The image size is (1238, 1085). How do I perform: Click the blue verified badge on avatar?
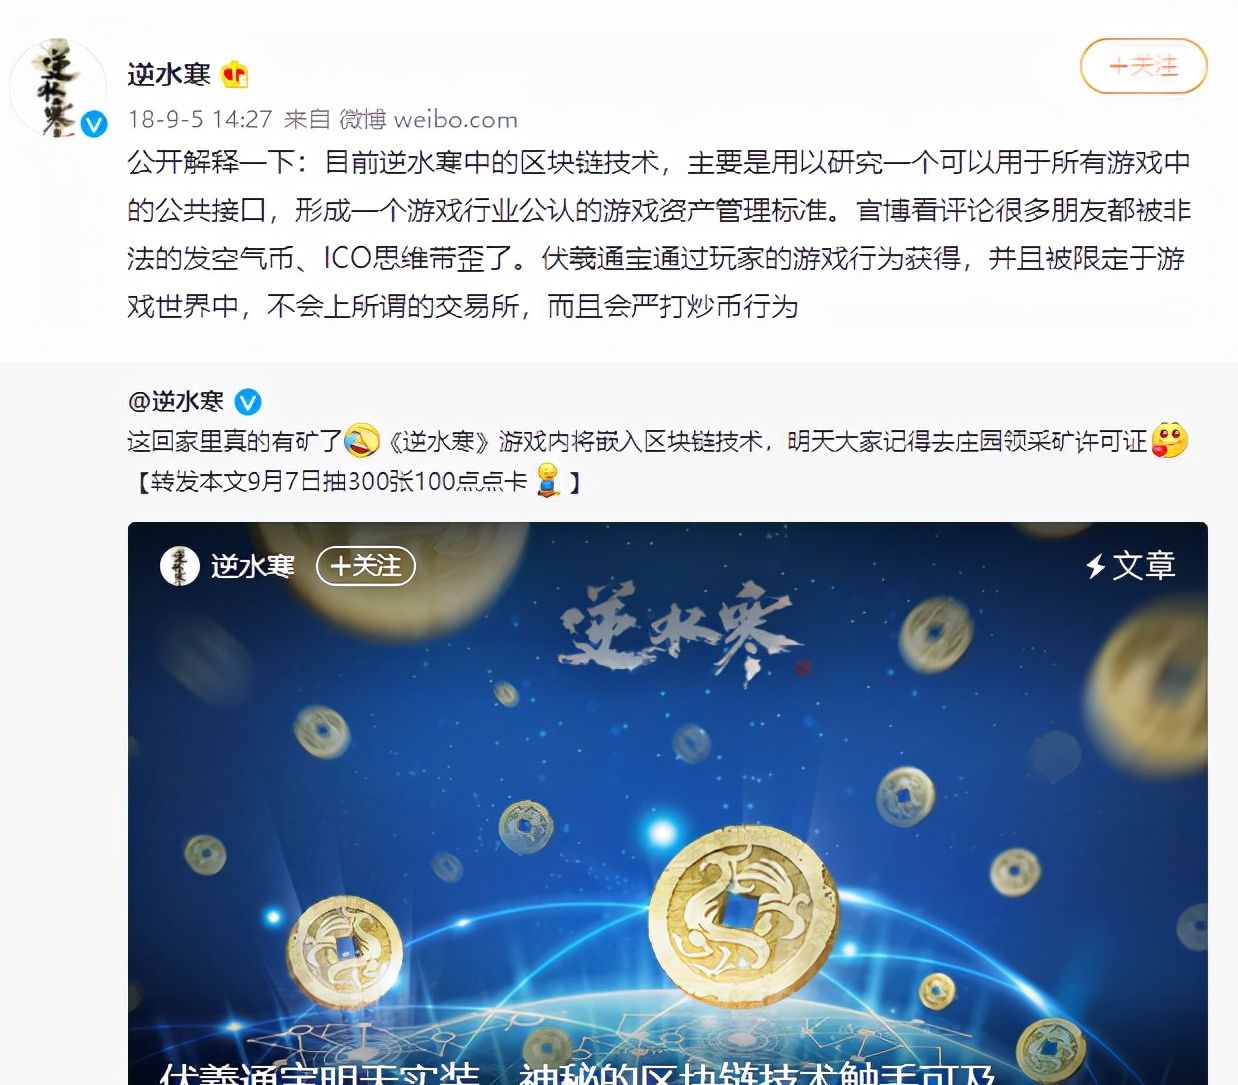[94, 124]
